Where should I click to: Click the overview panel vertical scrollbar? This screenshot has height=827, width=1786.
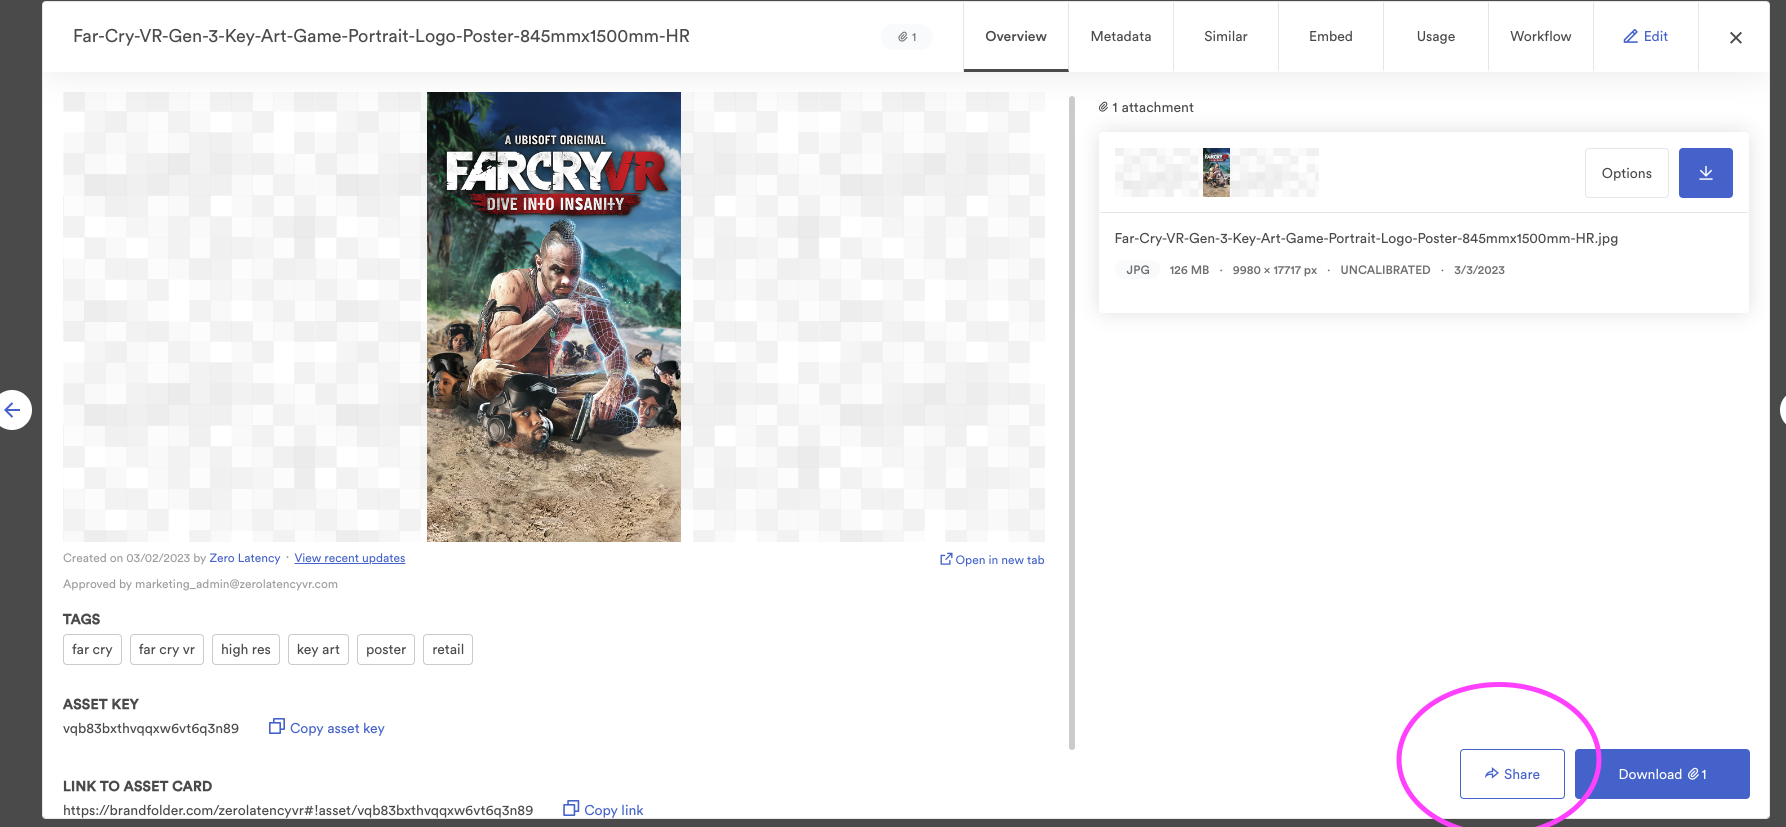pyautogui.click(x=1072, y=422)
